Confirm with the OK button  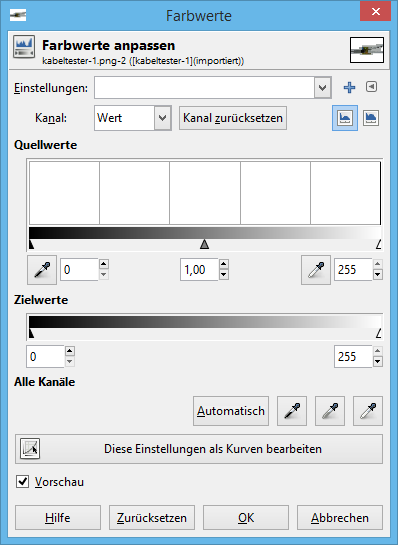pyautogui.click(x=246, y=518)
